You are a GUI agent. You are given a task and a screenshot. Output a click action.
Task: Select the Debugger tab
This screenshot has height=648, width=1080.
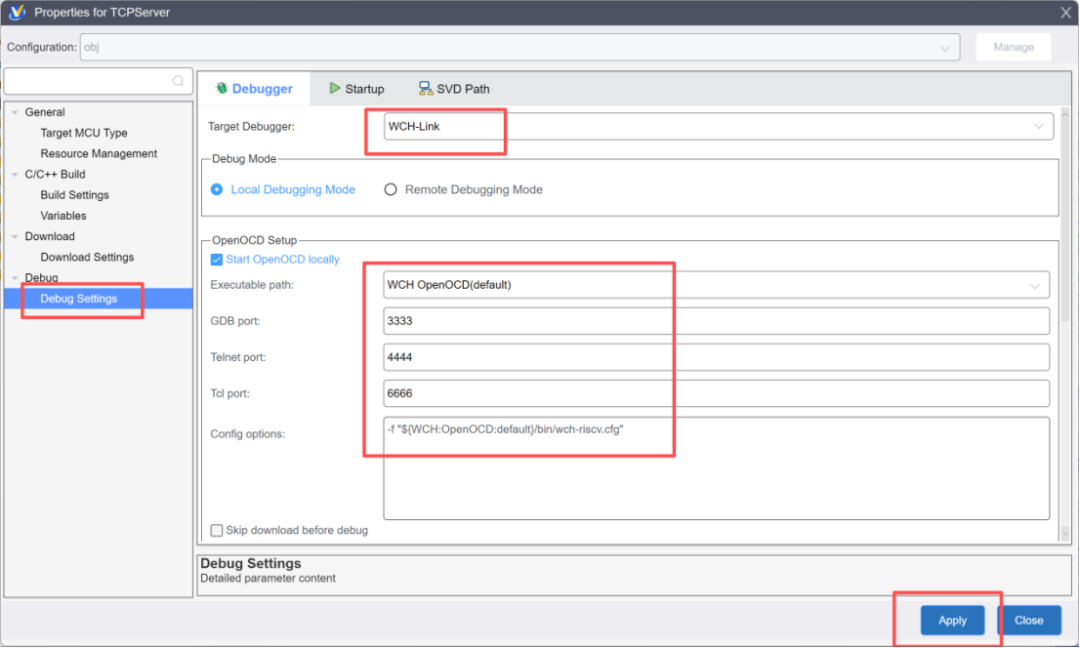(x=254, y=89)
